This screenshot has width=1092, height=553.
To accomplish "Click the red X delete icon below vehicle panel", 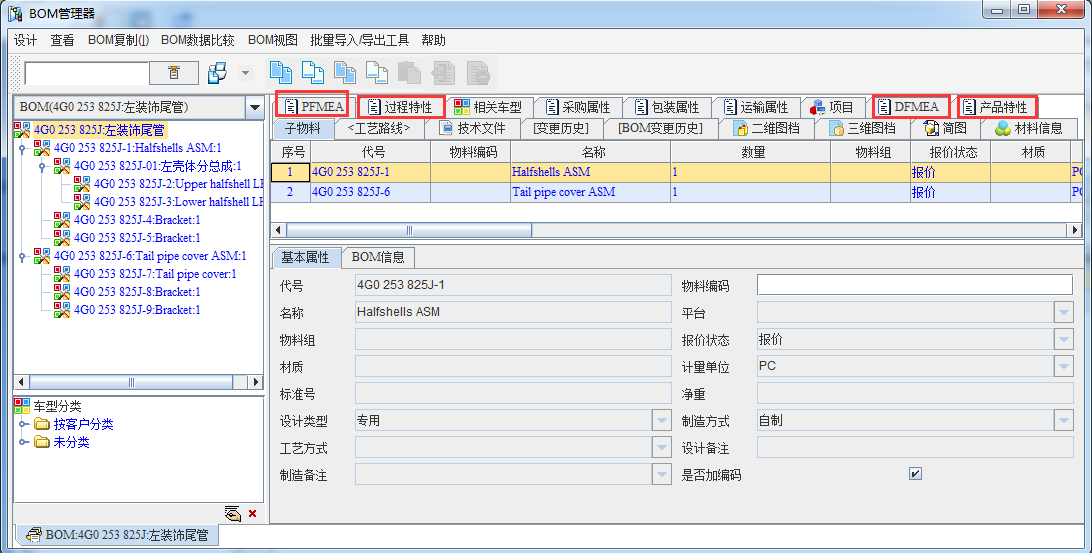I will click(x=252, y=514).
